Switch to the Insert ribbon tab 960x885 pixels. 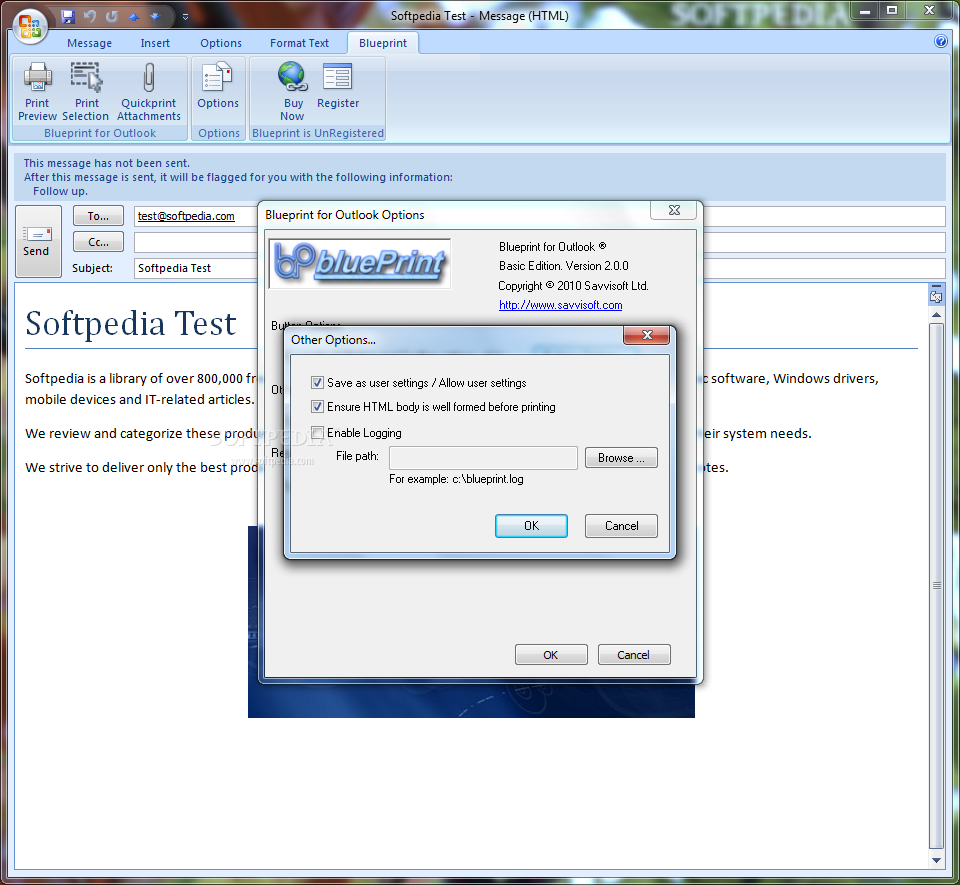tap(155, 43)
